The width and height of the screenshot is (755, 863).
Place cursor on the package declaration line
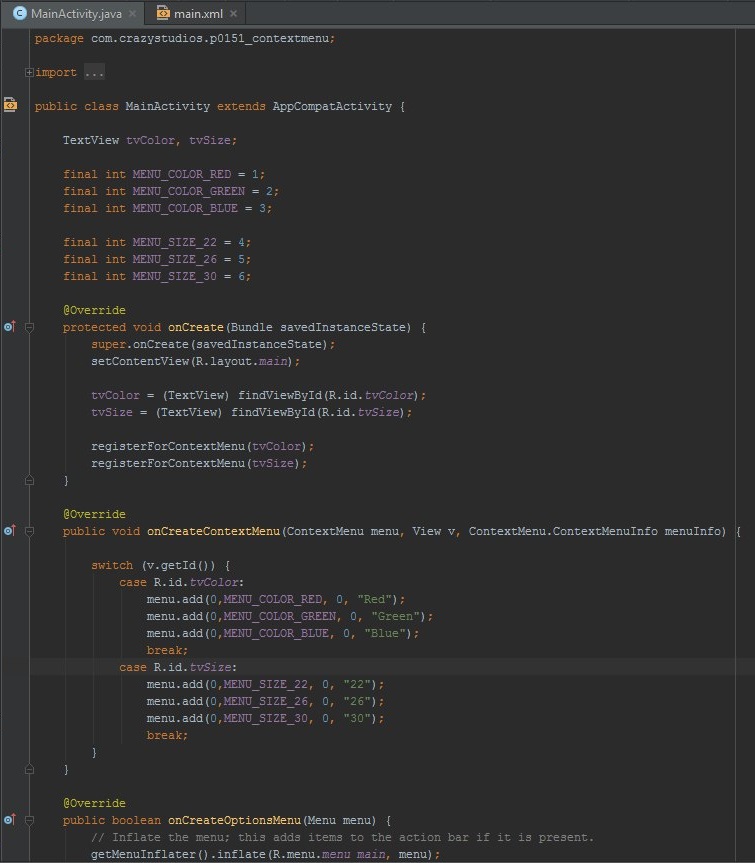(x=184, y=39)
